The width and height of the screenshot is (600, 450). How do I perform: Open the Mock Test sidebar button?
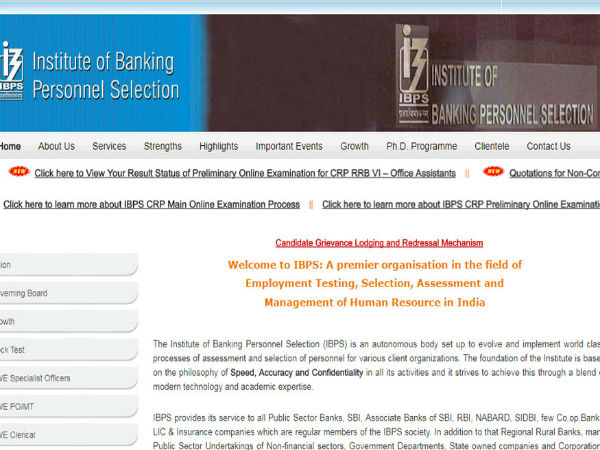(x=69, y=350)
